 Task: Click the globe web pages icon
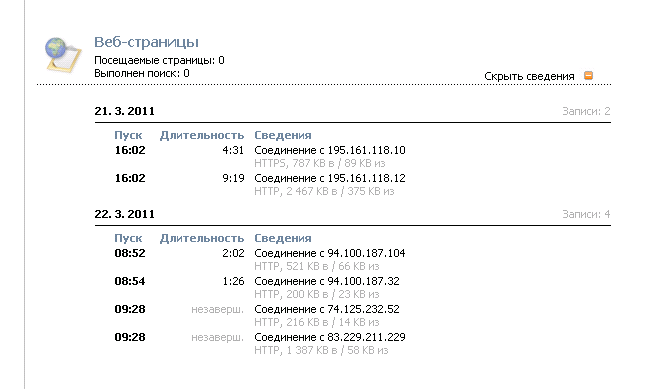[63, 54]
